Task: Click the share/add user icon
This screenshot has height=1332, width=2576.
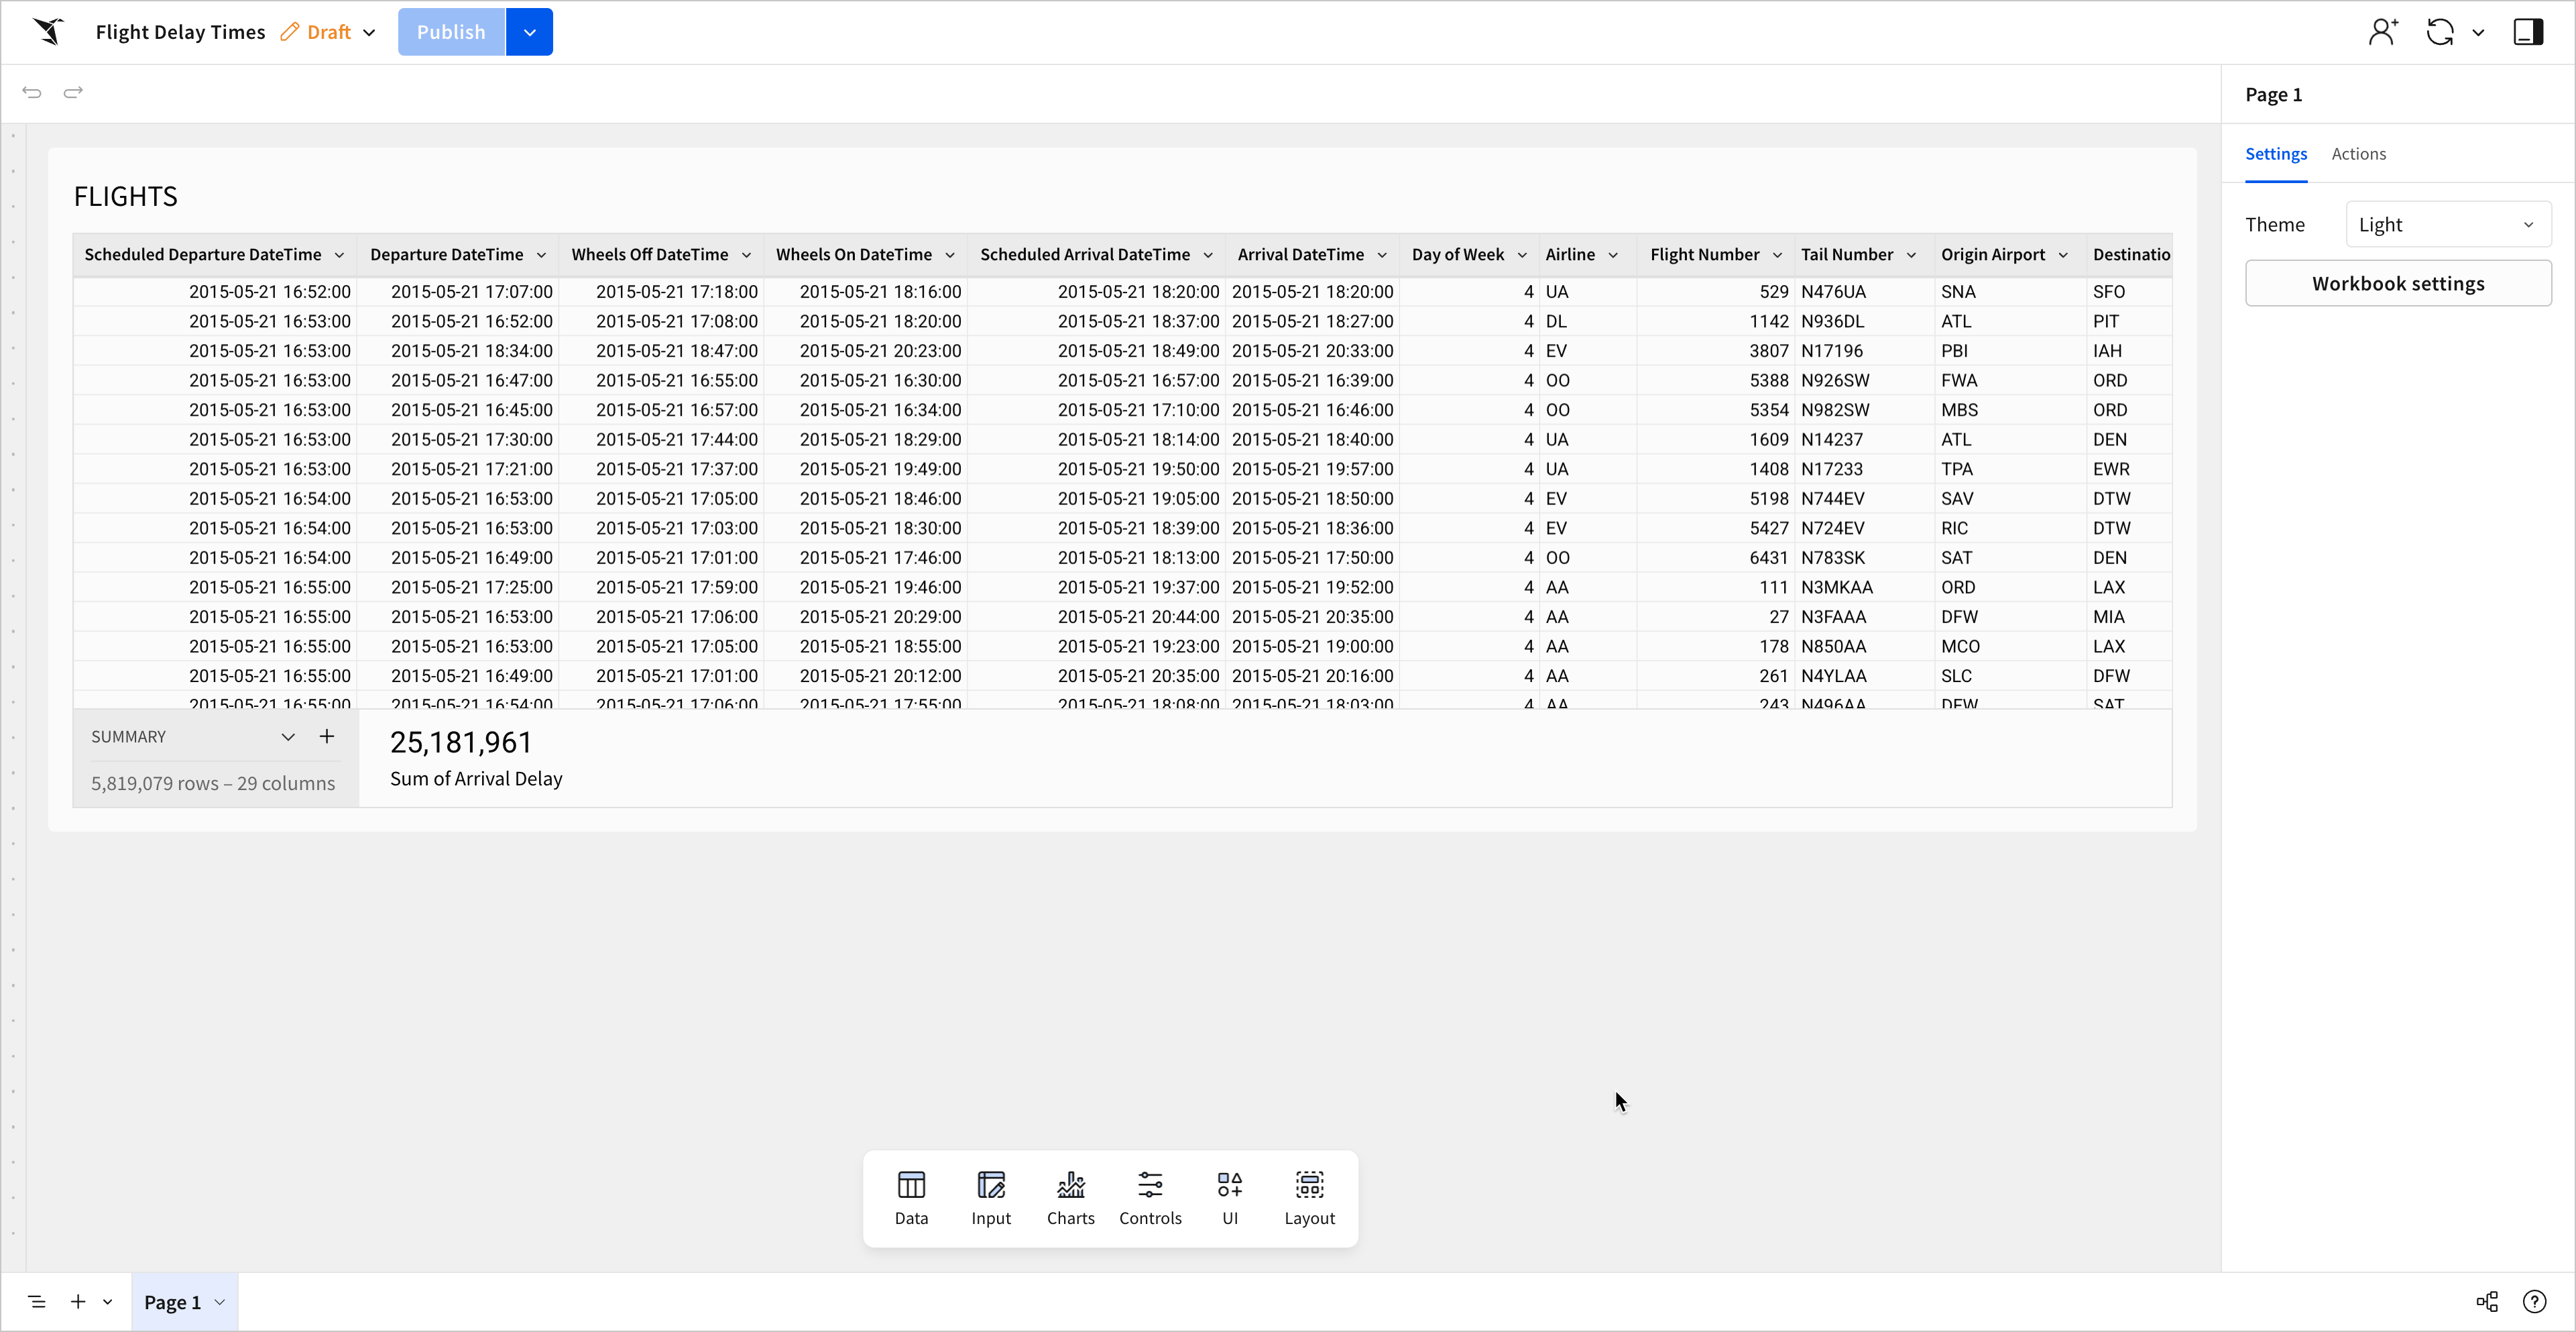Action: 2383,32
